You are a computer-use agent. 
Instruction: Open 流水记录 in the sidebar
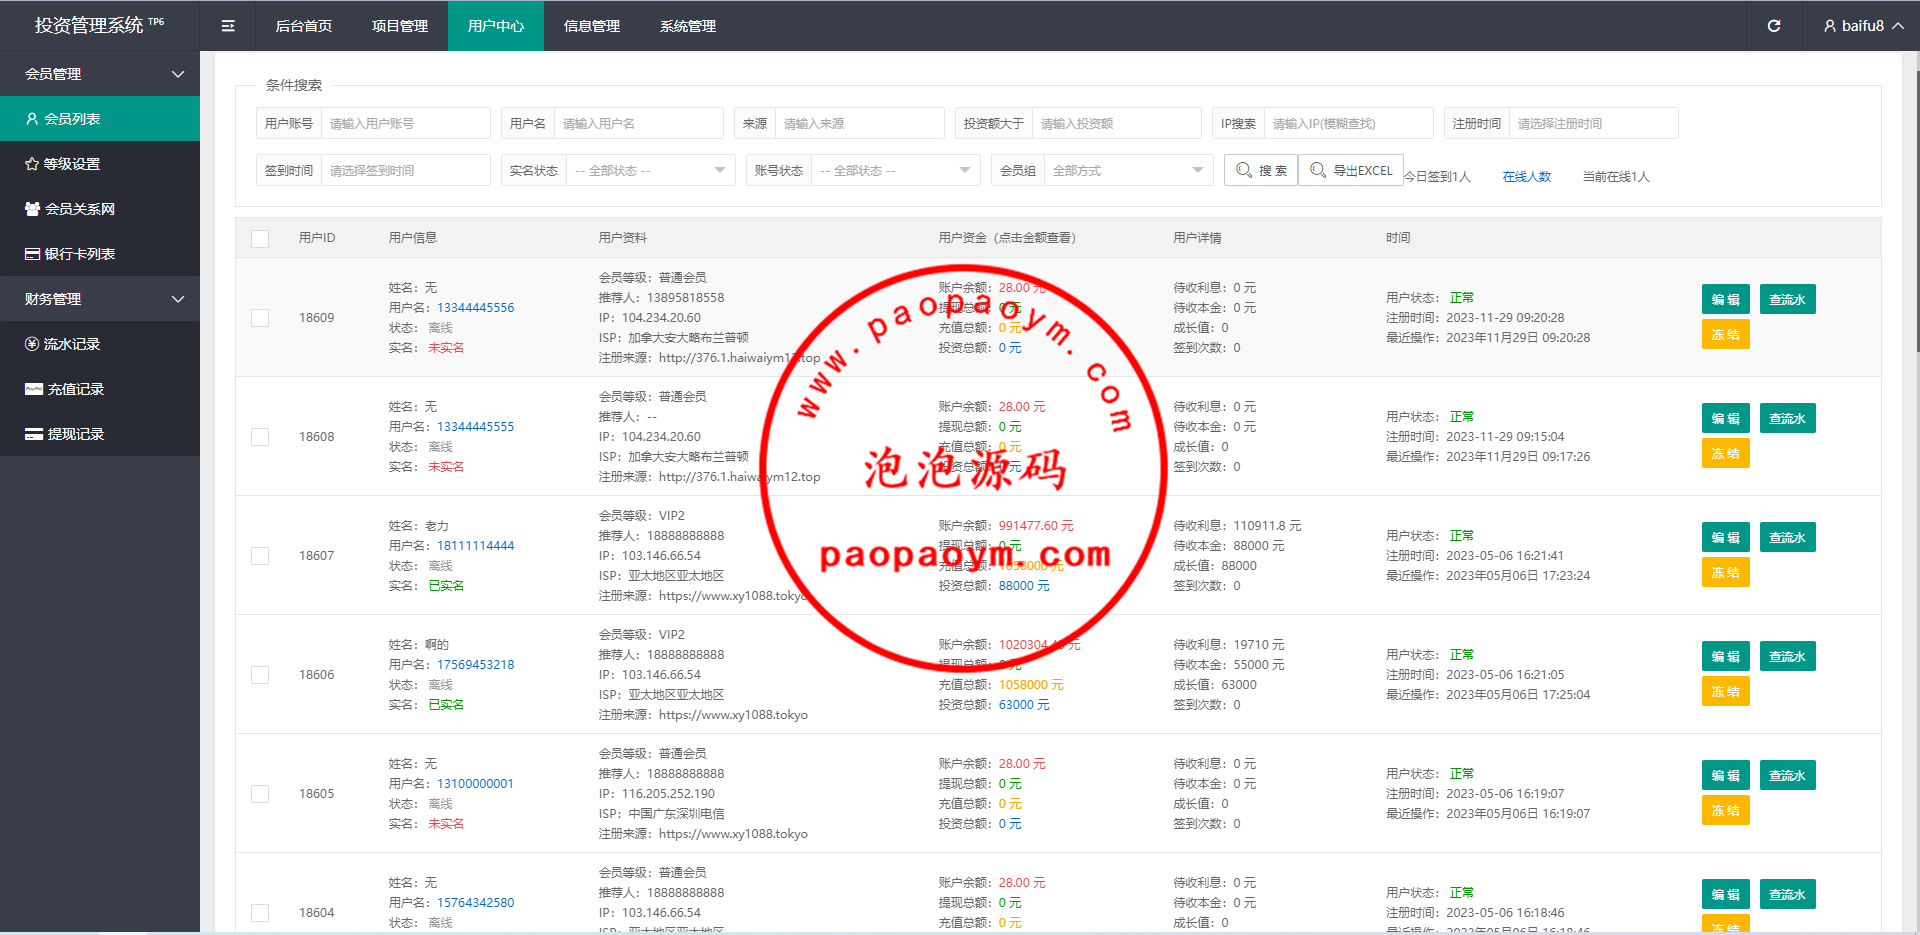click(100, 344)
